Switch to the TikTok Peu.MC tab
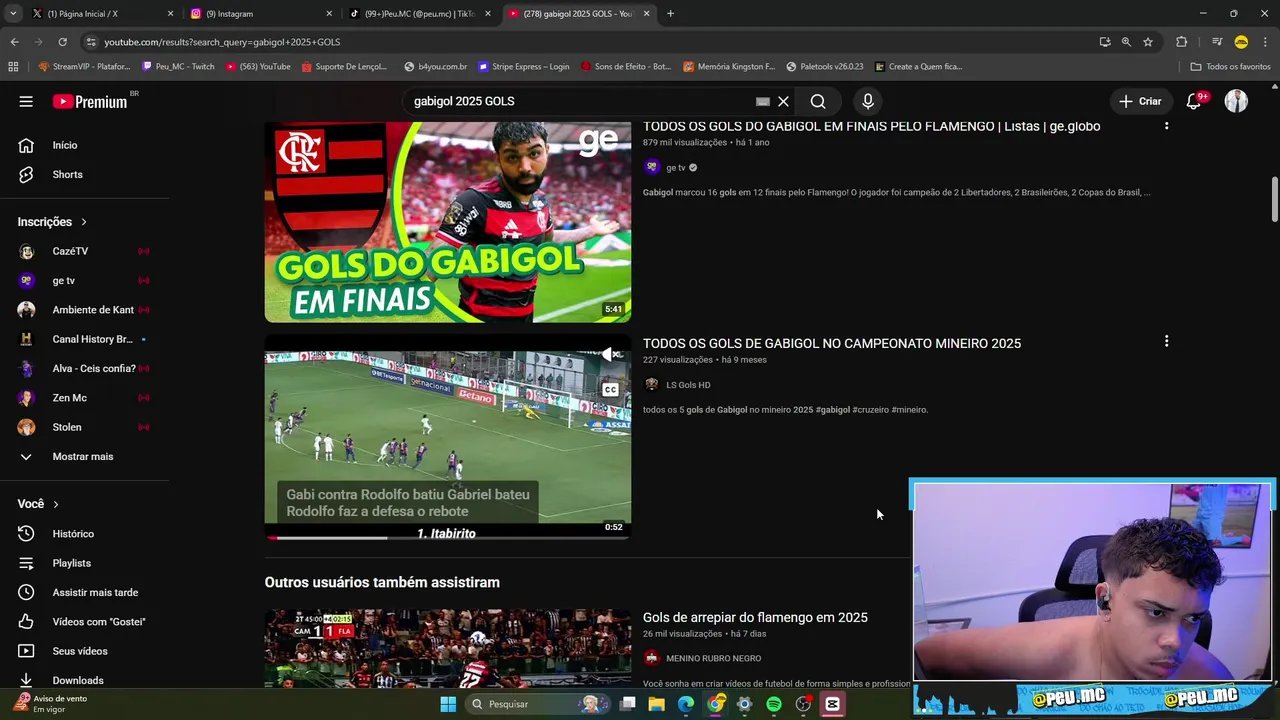Viewport: 1280px width, 720px height. point(418,14)
